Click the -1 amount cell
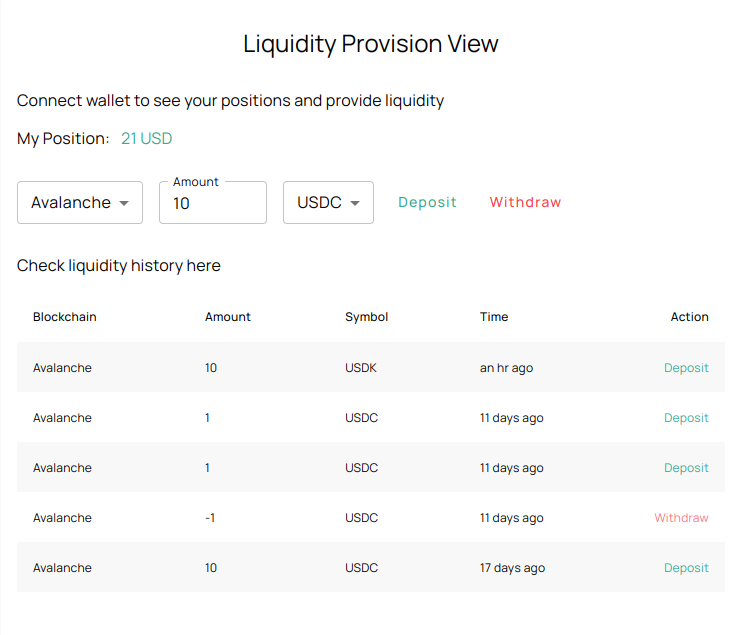Screen dimensions: 729x635 210,518
